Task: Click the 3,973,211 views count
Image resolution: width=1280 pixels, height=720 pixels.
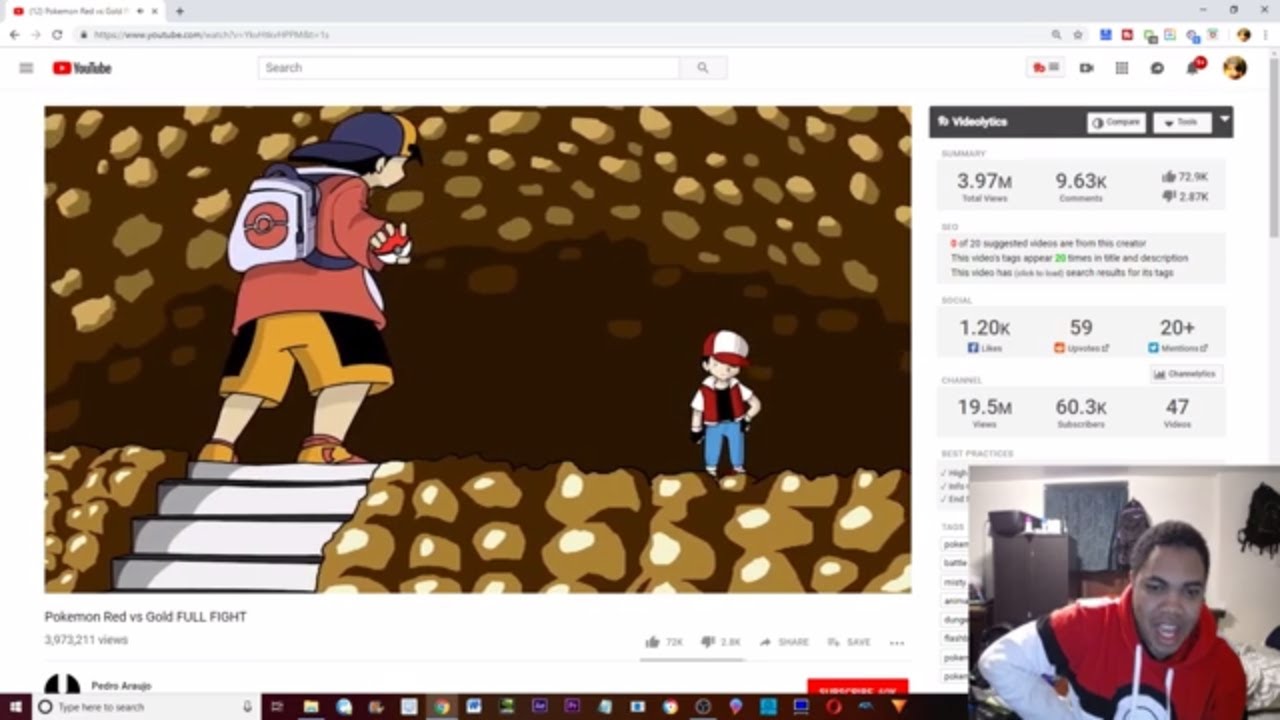Action: point(86,640)
